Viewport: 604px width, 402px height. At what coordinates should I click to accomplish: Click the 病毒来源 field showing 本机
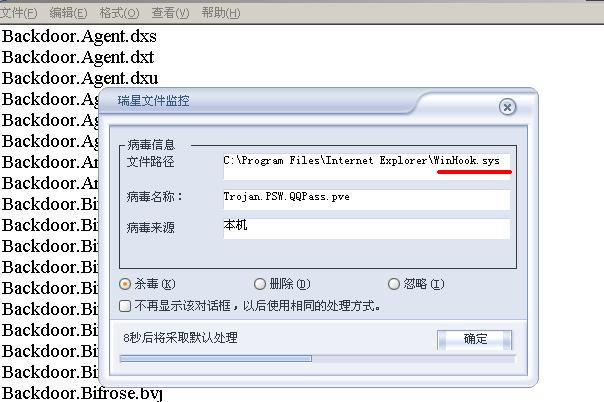[x=367, y=229]
